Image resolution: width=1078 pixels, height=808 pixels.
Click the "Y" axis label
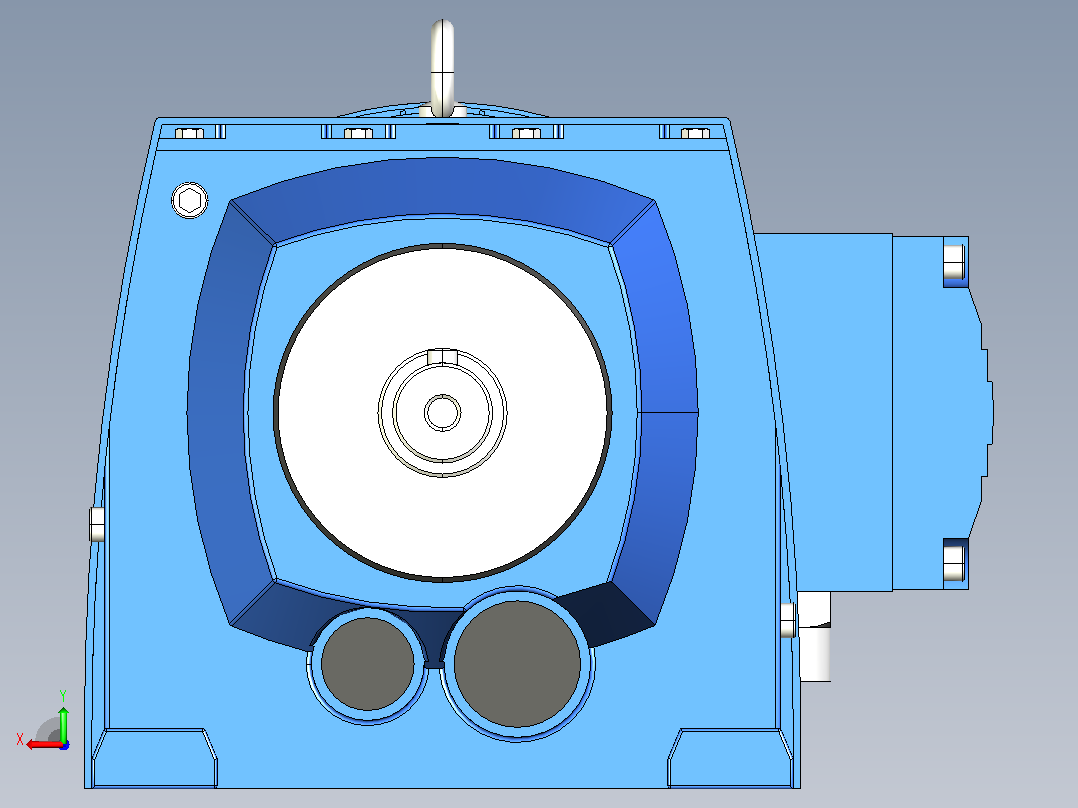click(x=63, y=696)
